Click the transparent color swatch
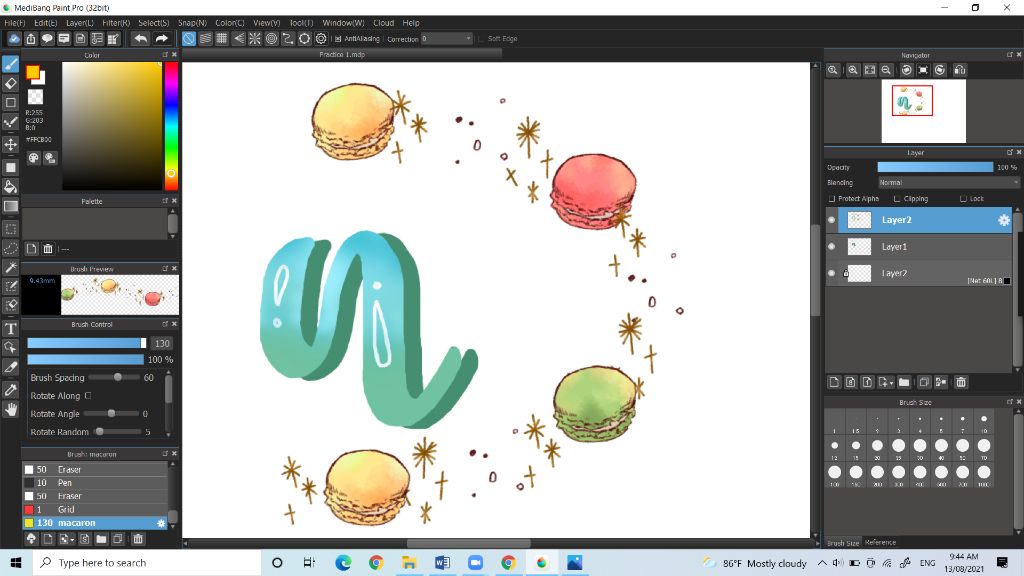This screenshot has width=1024, height=576. tap(35, 97)
